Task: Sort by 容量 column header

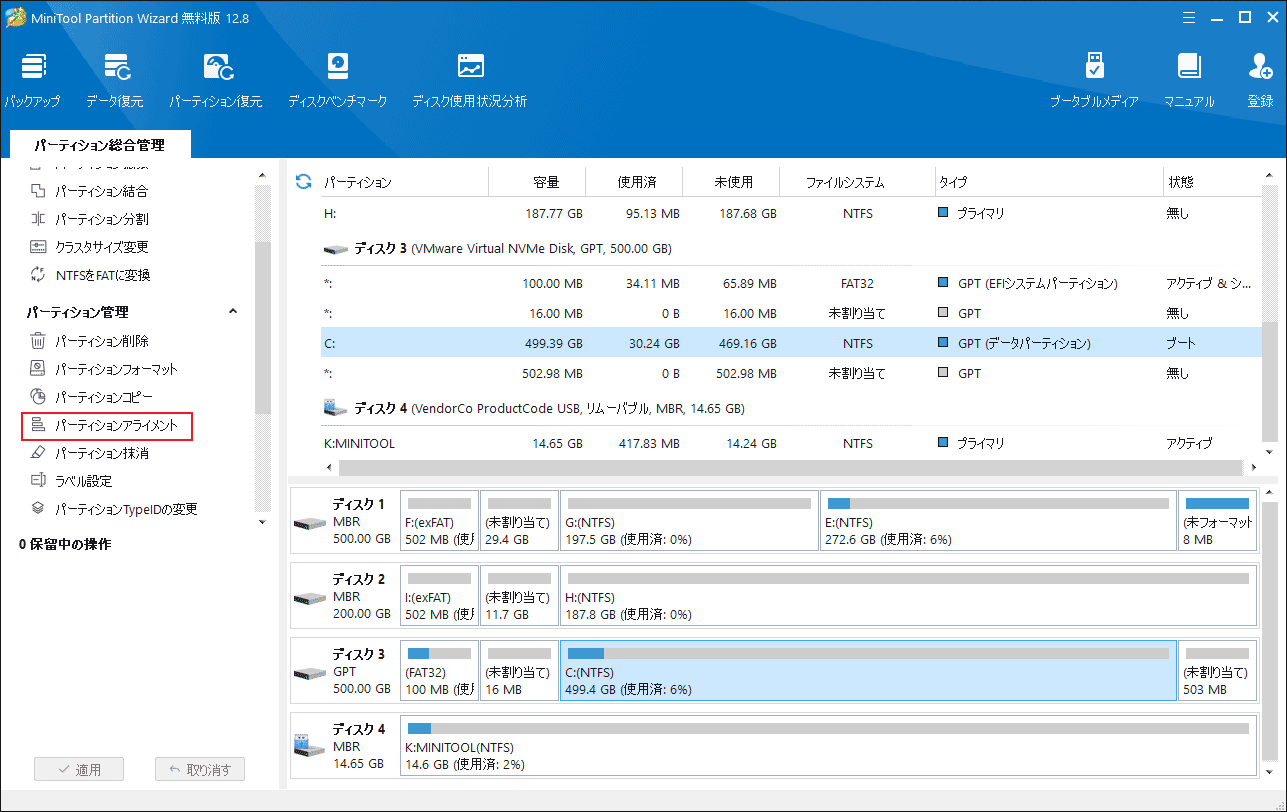Action: tap(546, 182)
